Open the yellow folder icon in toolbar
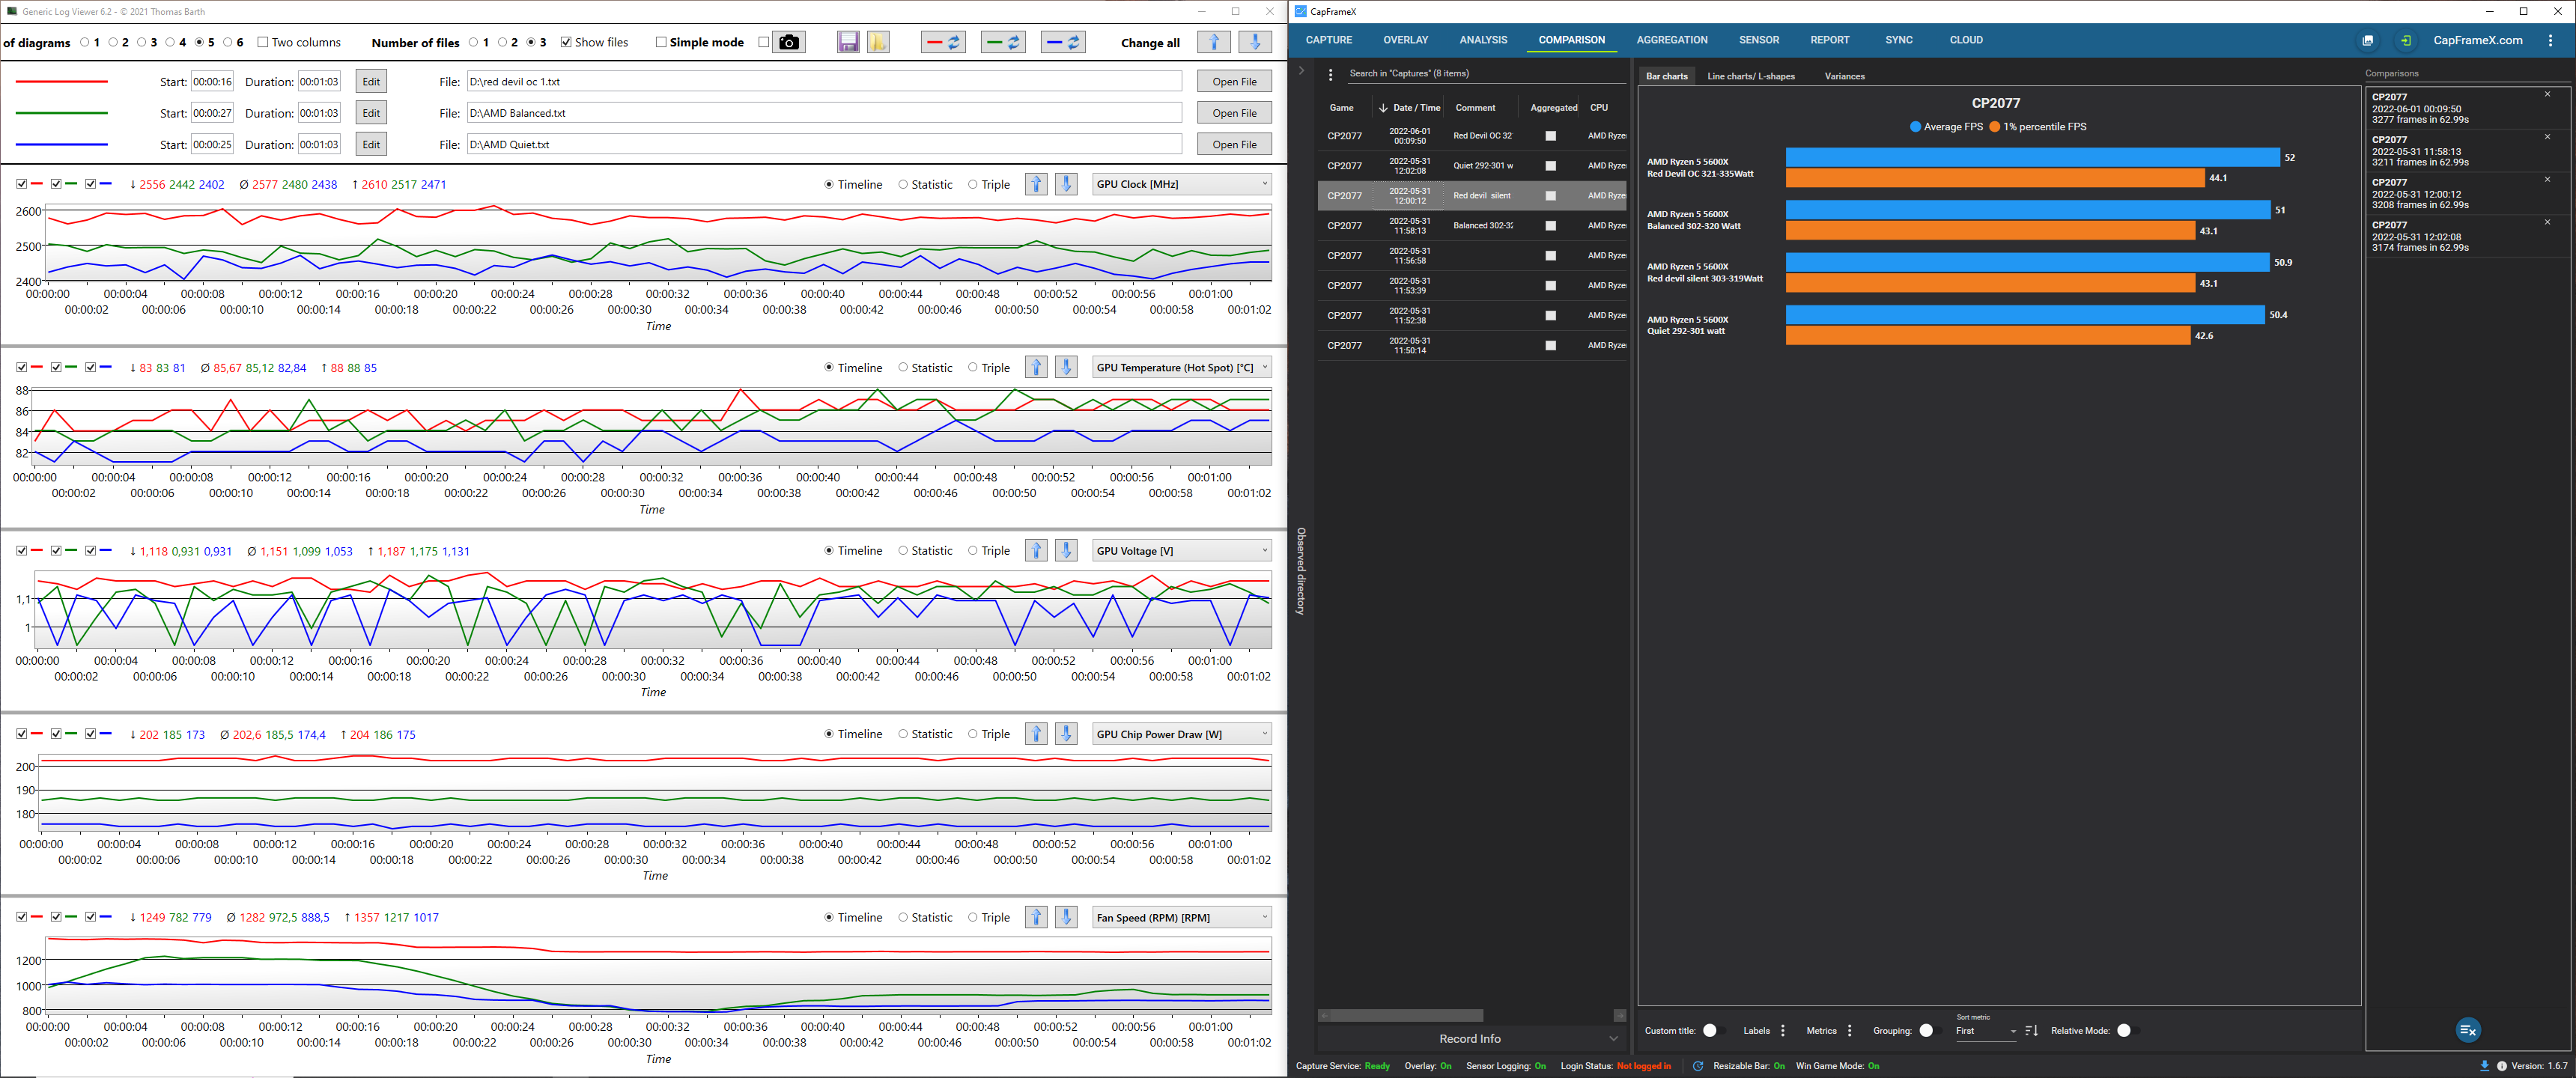 click(878, 42)
